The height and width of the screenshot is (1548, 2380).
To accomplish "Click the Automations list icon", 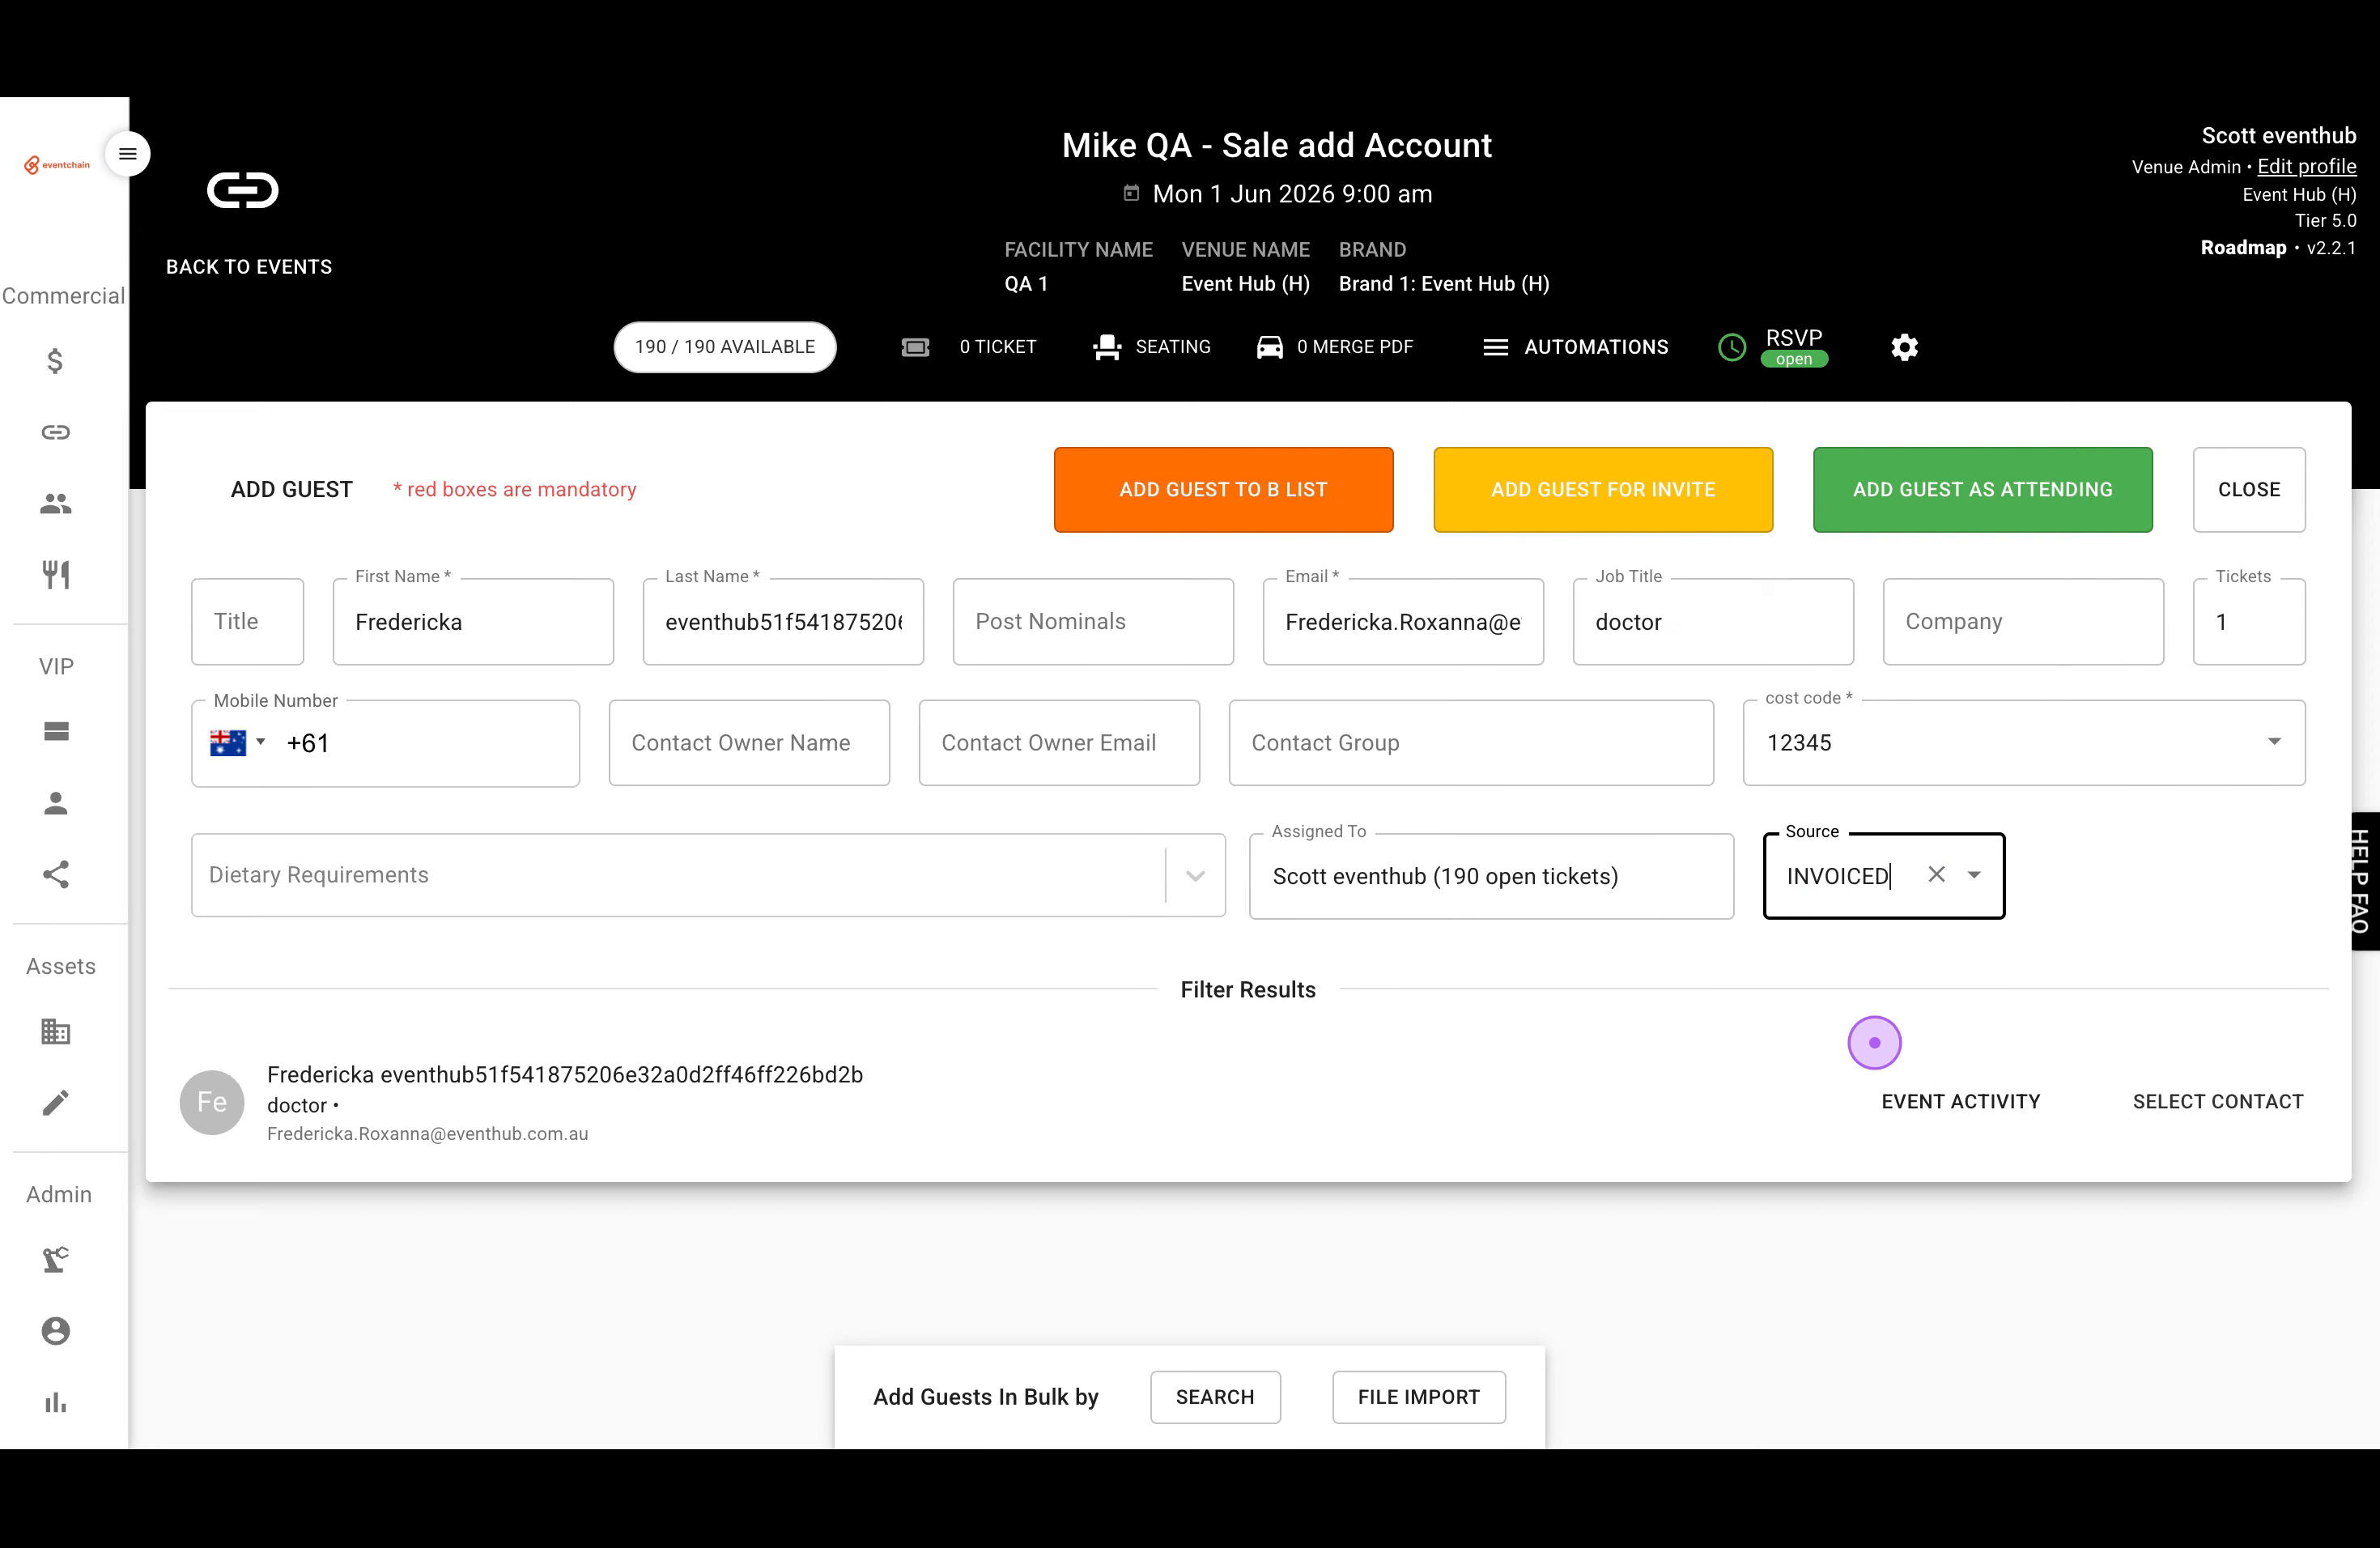I will (x=1496, y=347).
